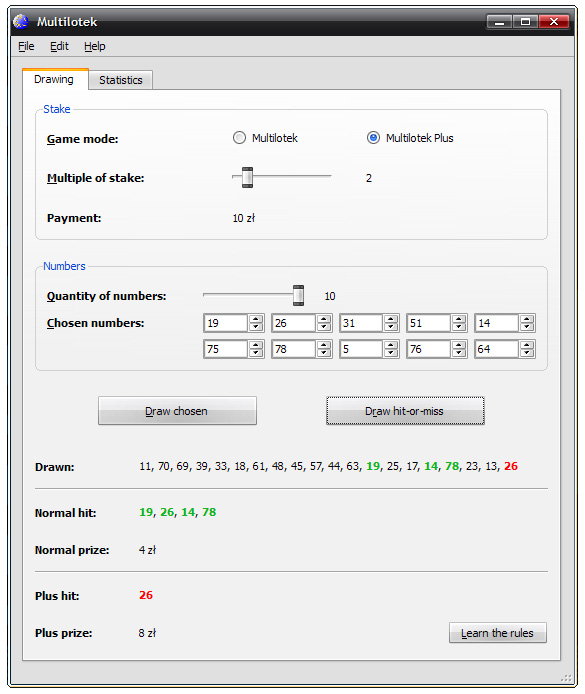The image size is (585, 694).
Task: Increase the chosen number 31 with up arrow
Action: click(x=391, y=319)
